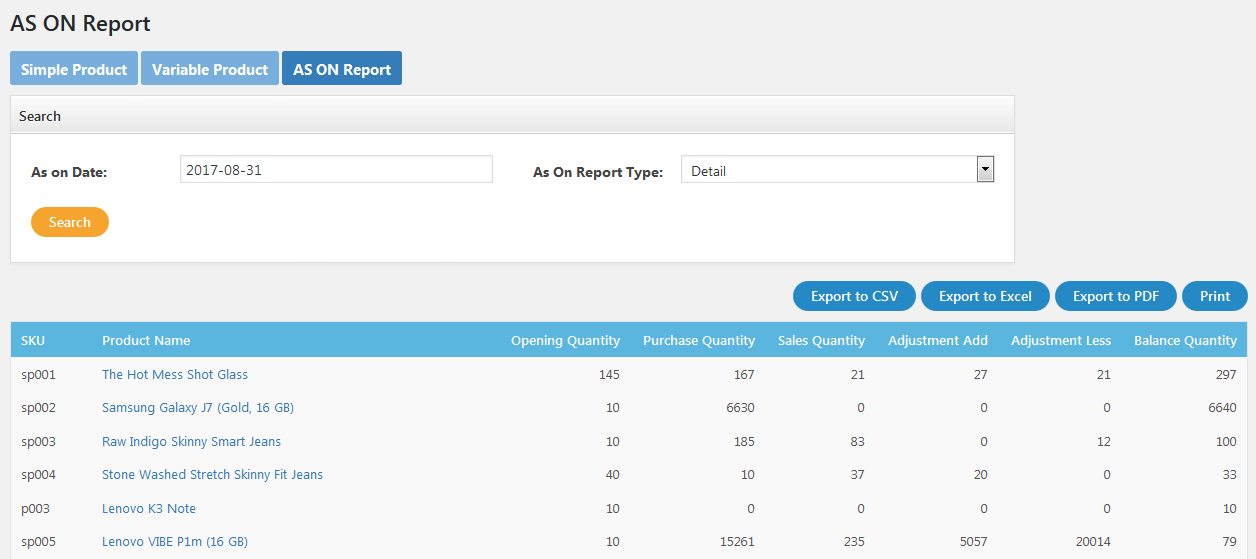Click the sp004 SKU cell
This screenshot has height=559, width=1256.
click(38, 474)
